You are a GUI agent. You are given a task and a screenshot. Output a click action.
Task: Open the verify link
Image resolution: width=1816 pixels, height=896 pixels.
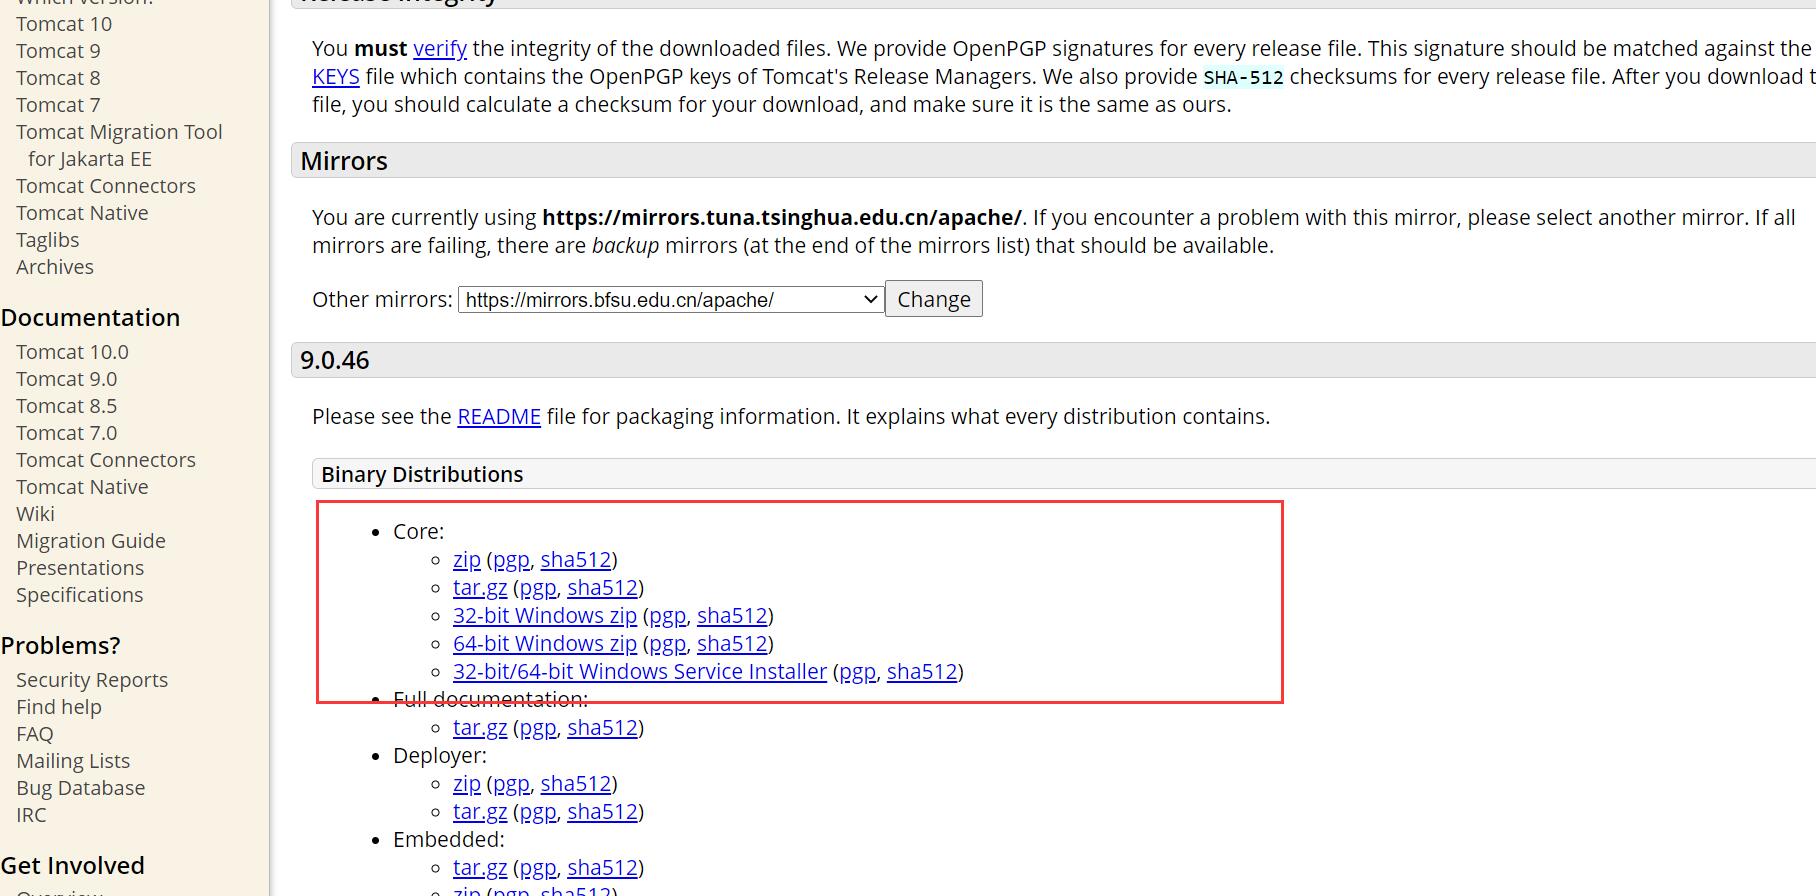pyautogui.click(x=440, y=48)
